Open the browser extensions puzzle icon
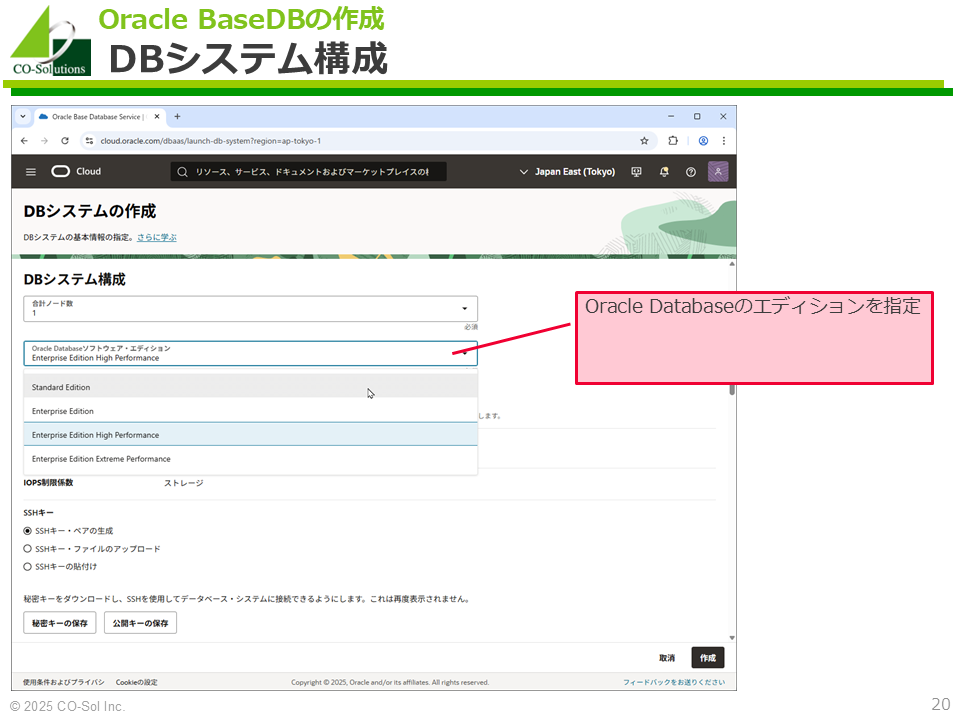The width and height of the screenshot is (960, 720). [673, 141]
